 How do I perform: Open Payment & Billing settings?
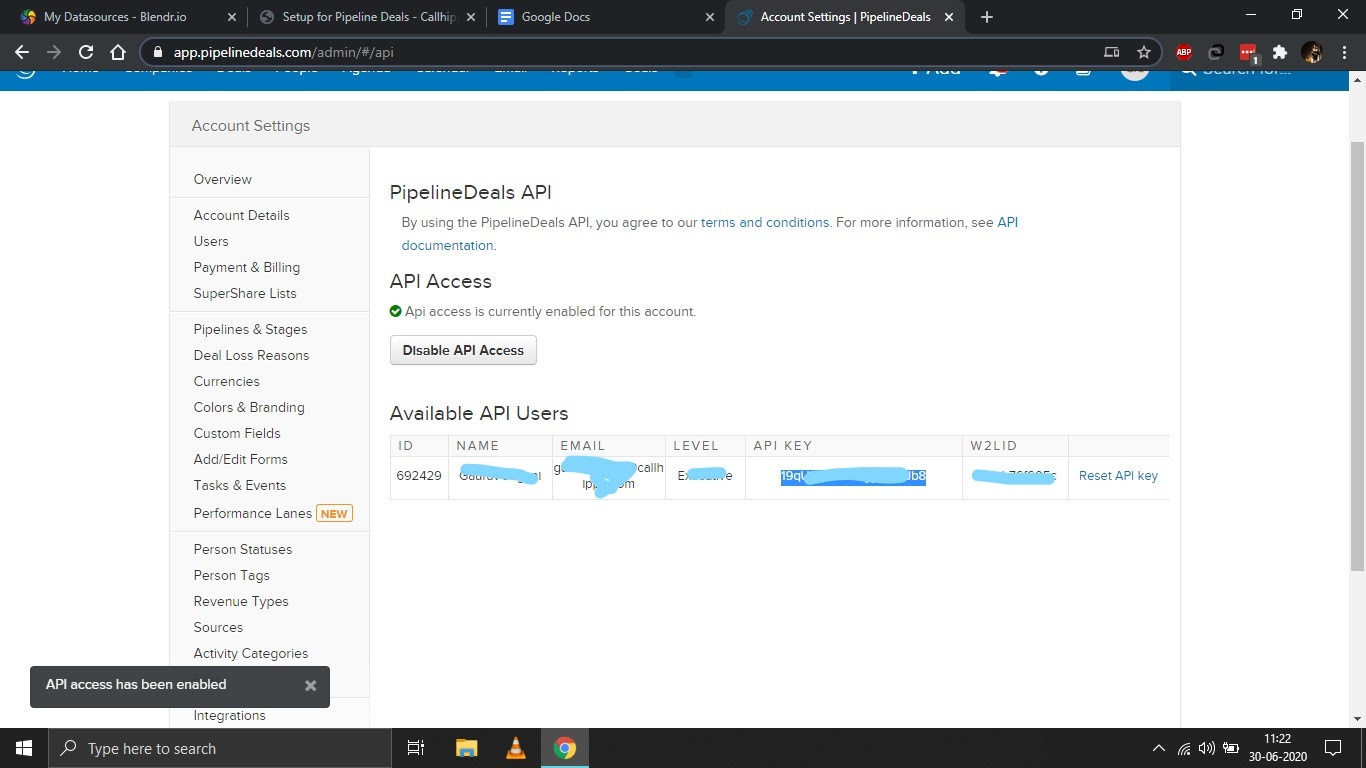pos(247,268)
